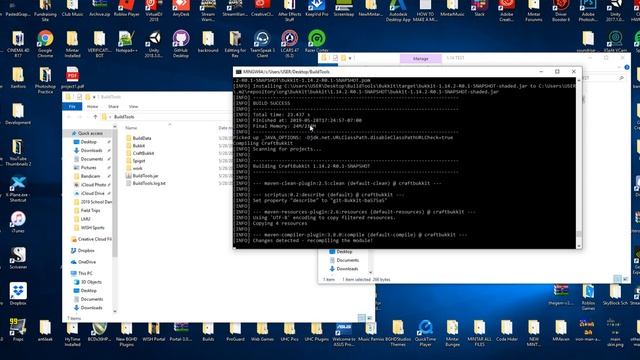Open Editing for Ray desktop folder
640x360 pixels.
pos(235,43)
